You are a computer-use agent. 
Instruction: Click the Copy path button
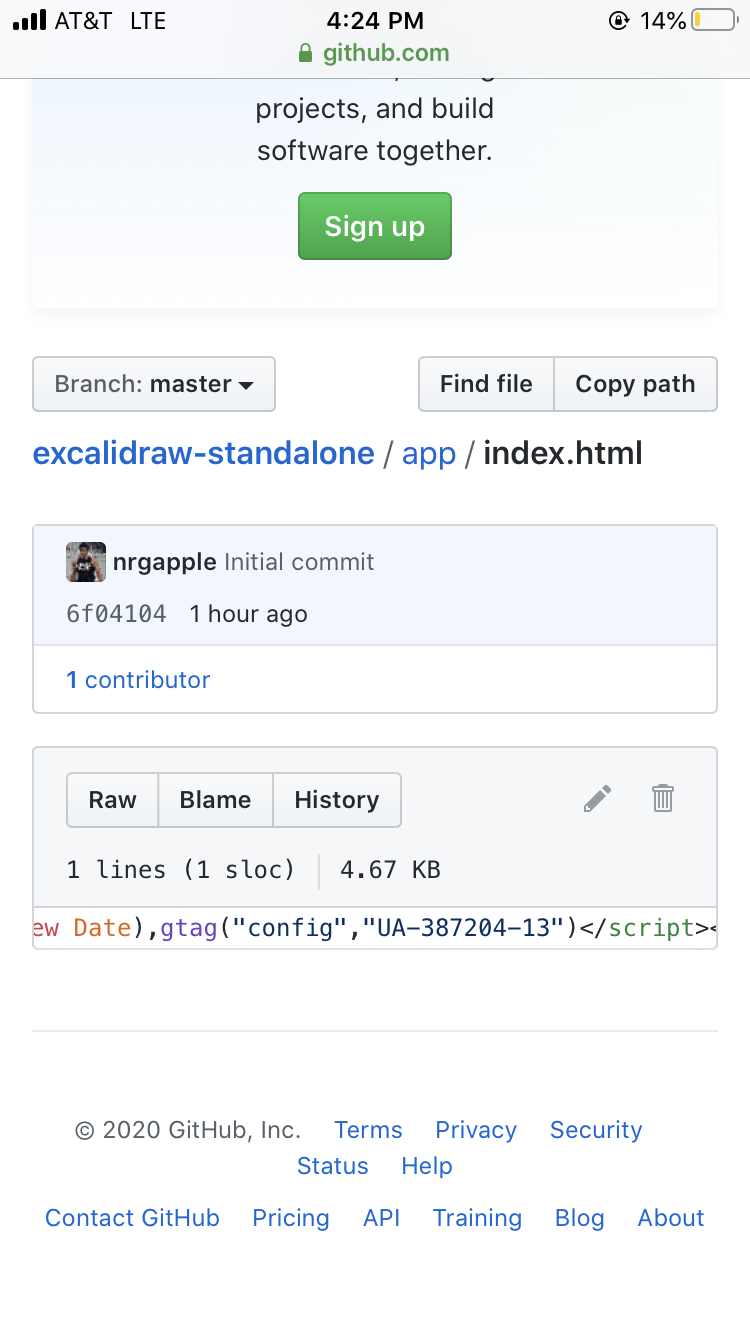(635, 384)
